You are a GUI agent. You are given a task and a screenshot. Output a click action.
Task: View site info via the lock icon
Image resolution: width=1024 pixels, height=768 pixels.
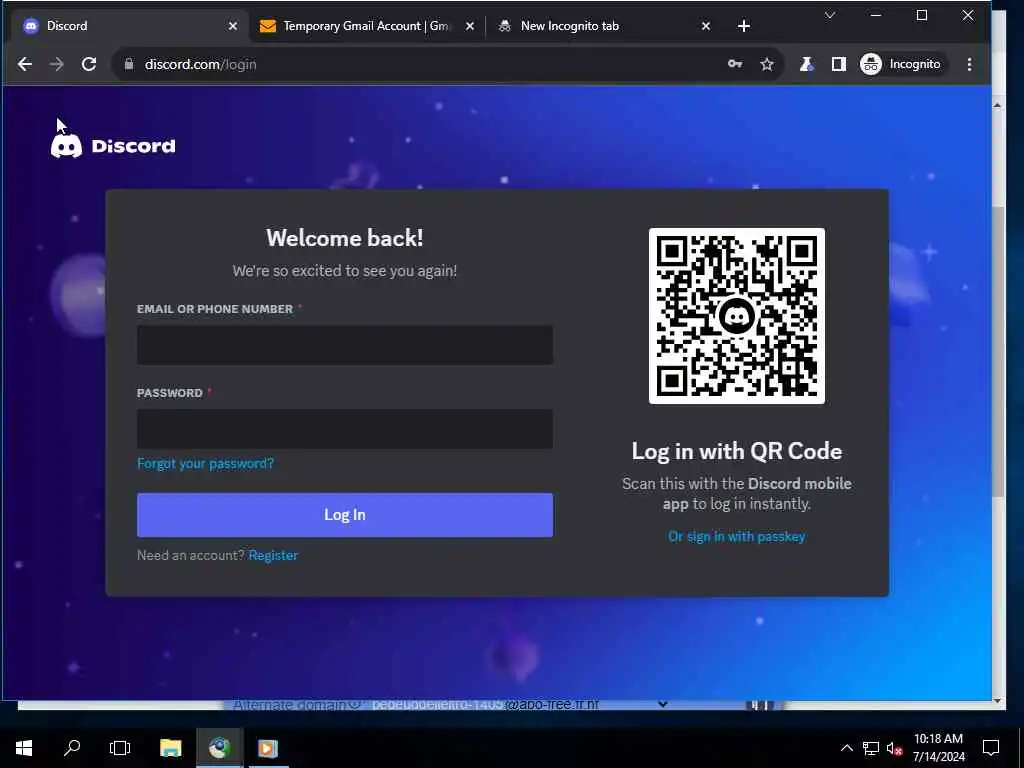(x=129, y=64)
